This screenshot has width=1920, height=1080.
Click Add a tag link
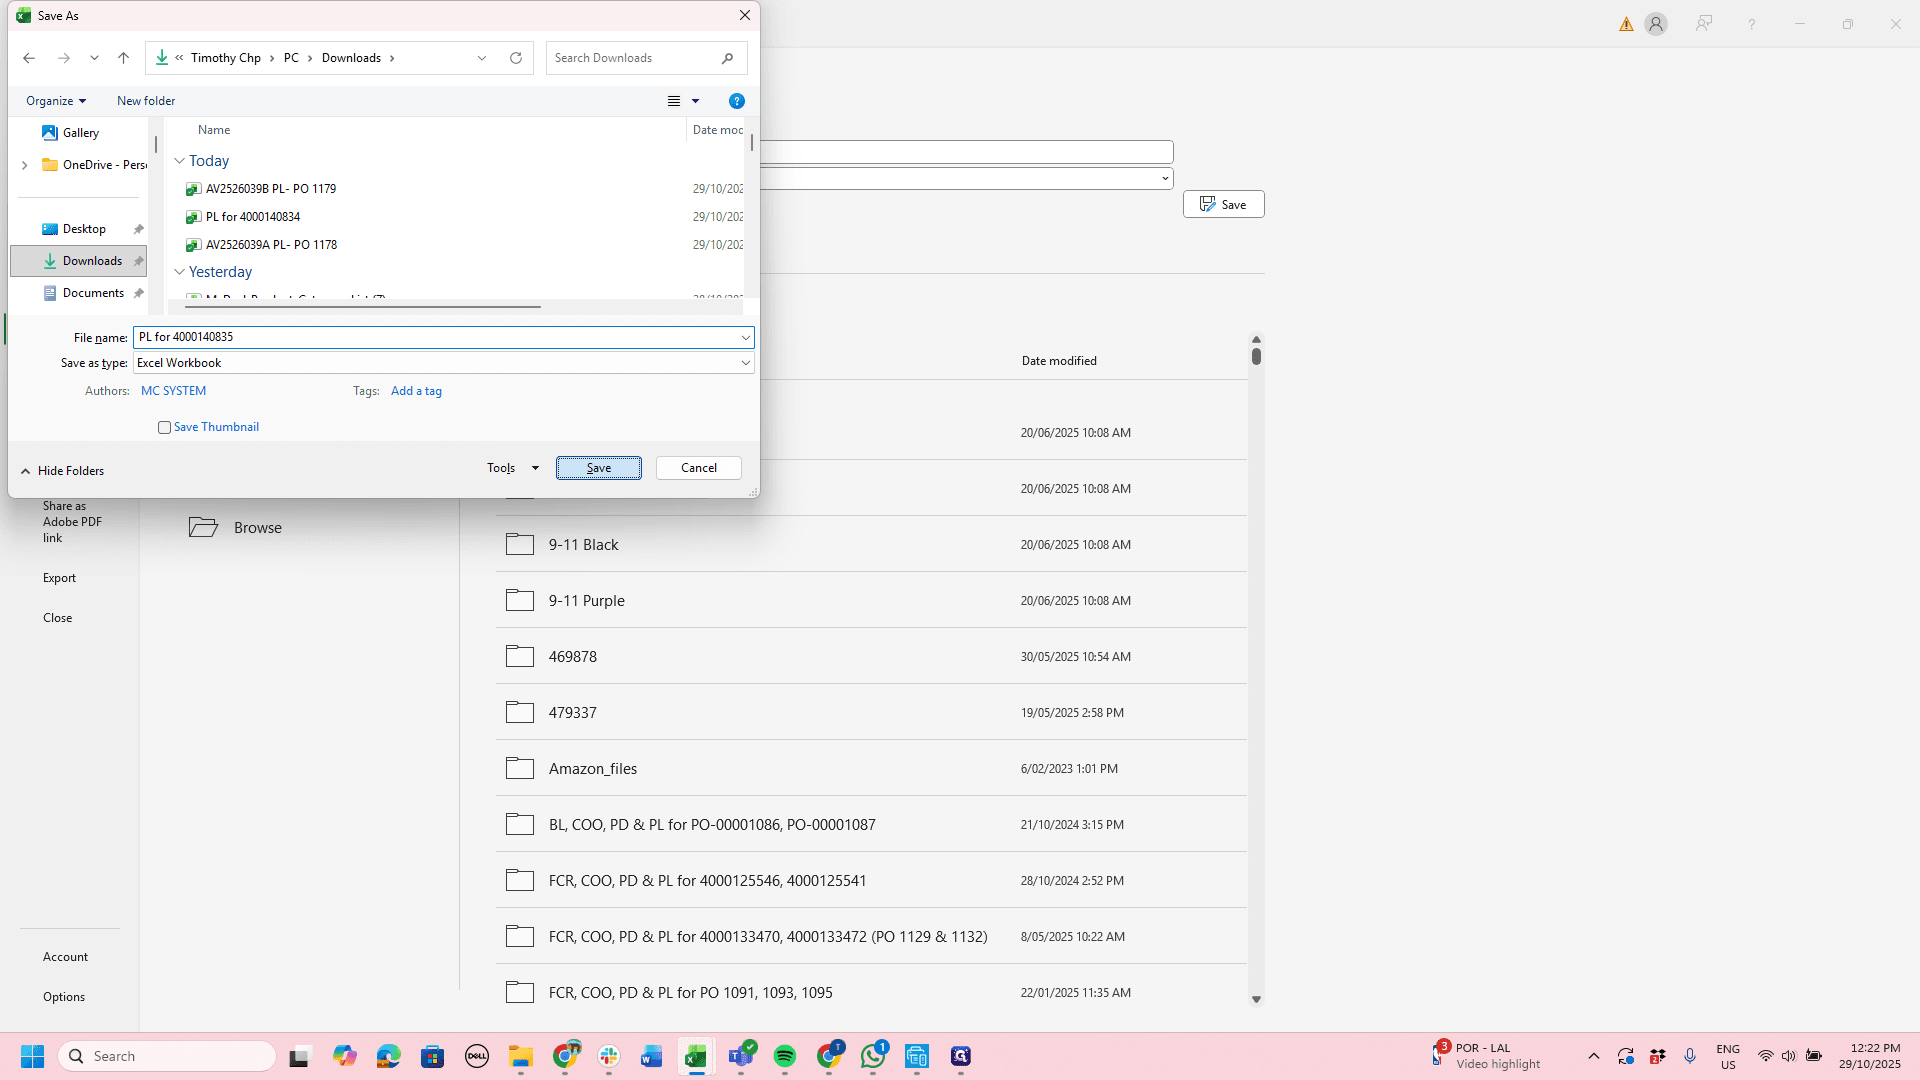pos(416,391)
